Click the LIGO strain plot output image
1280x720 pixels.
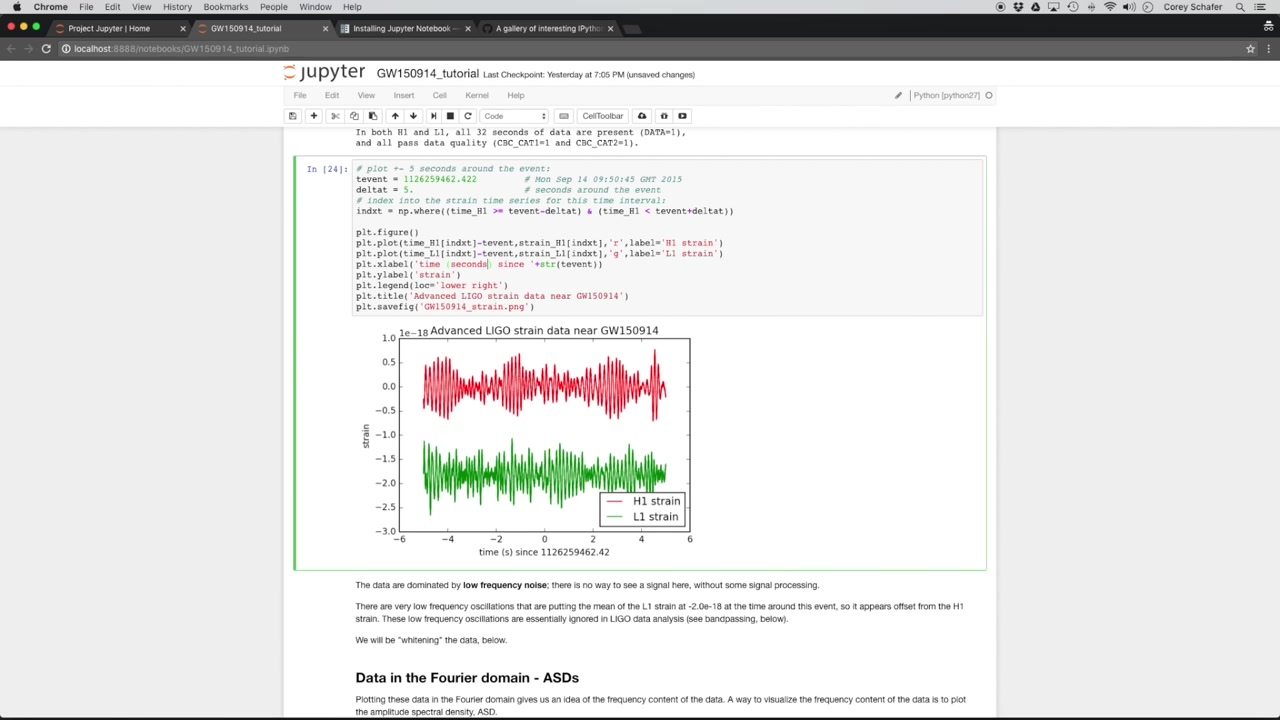tap(527, 441)
